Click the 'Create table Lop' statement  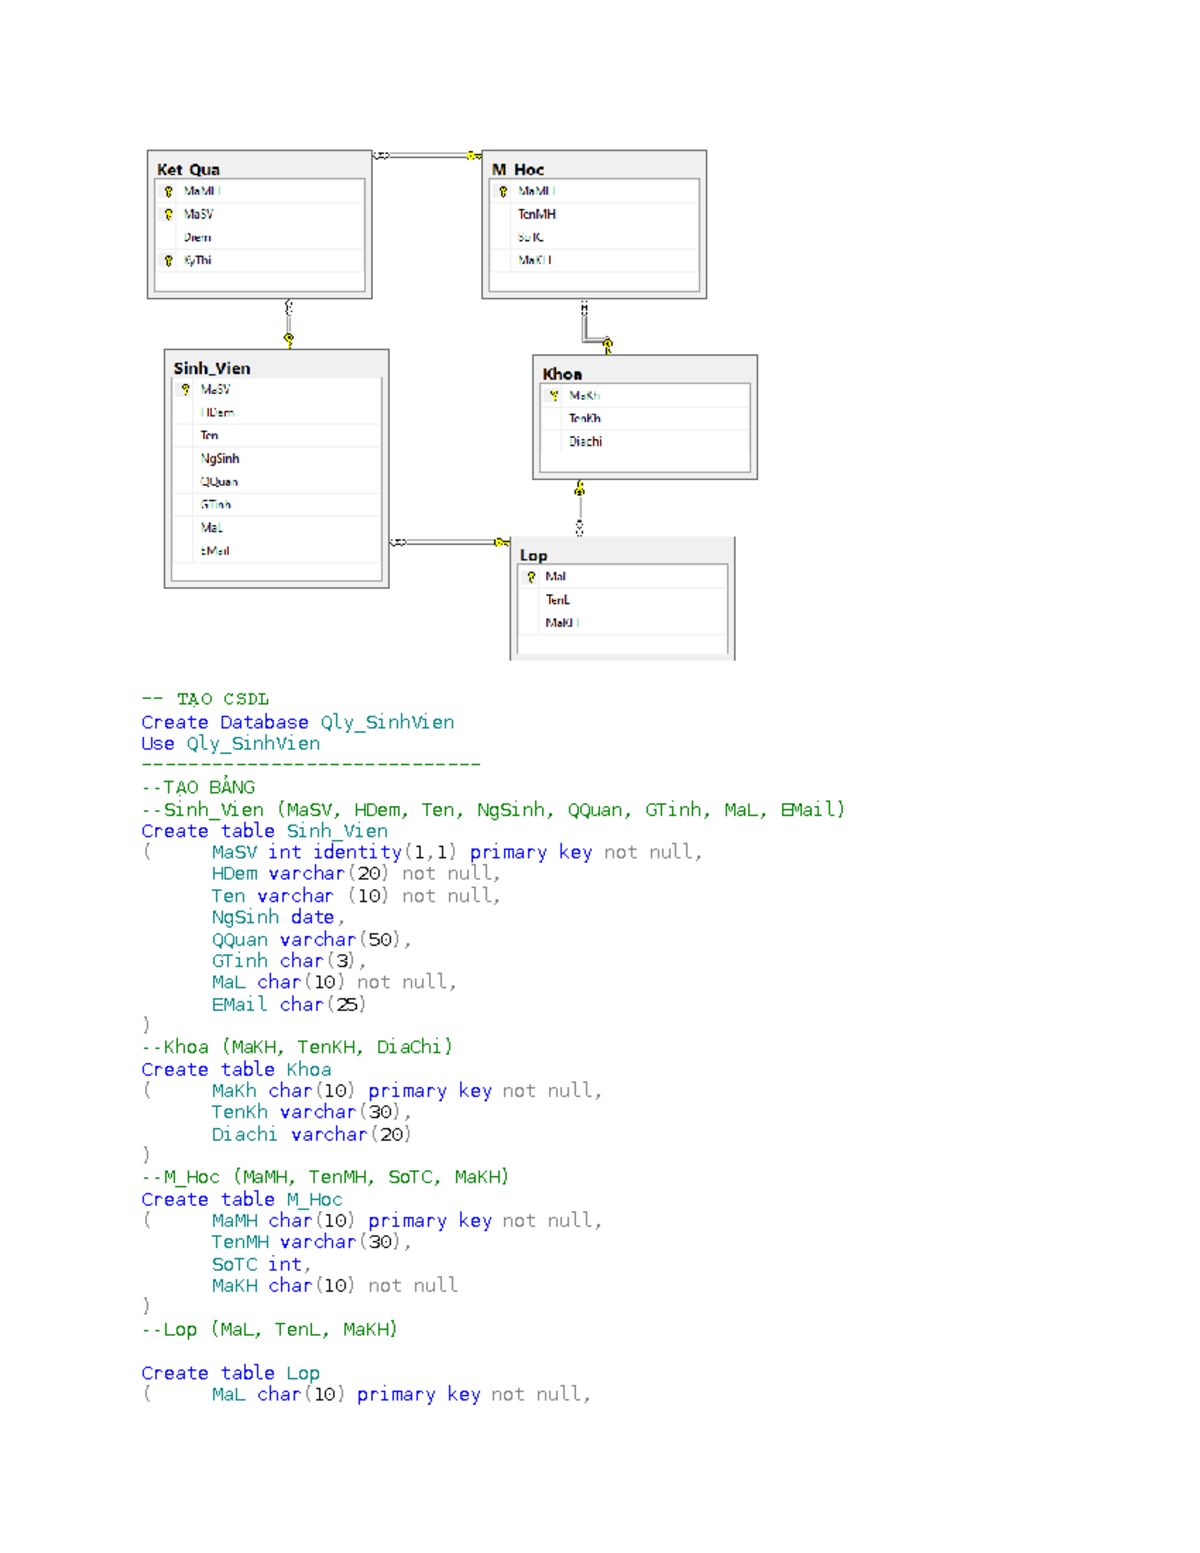pos(231,1373)
